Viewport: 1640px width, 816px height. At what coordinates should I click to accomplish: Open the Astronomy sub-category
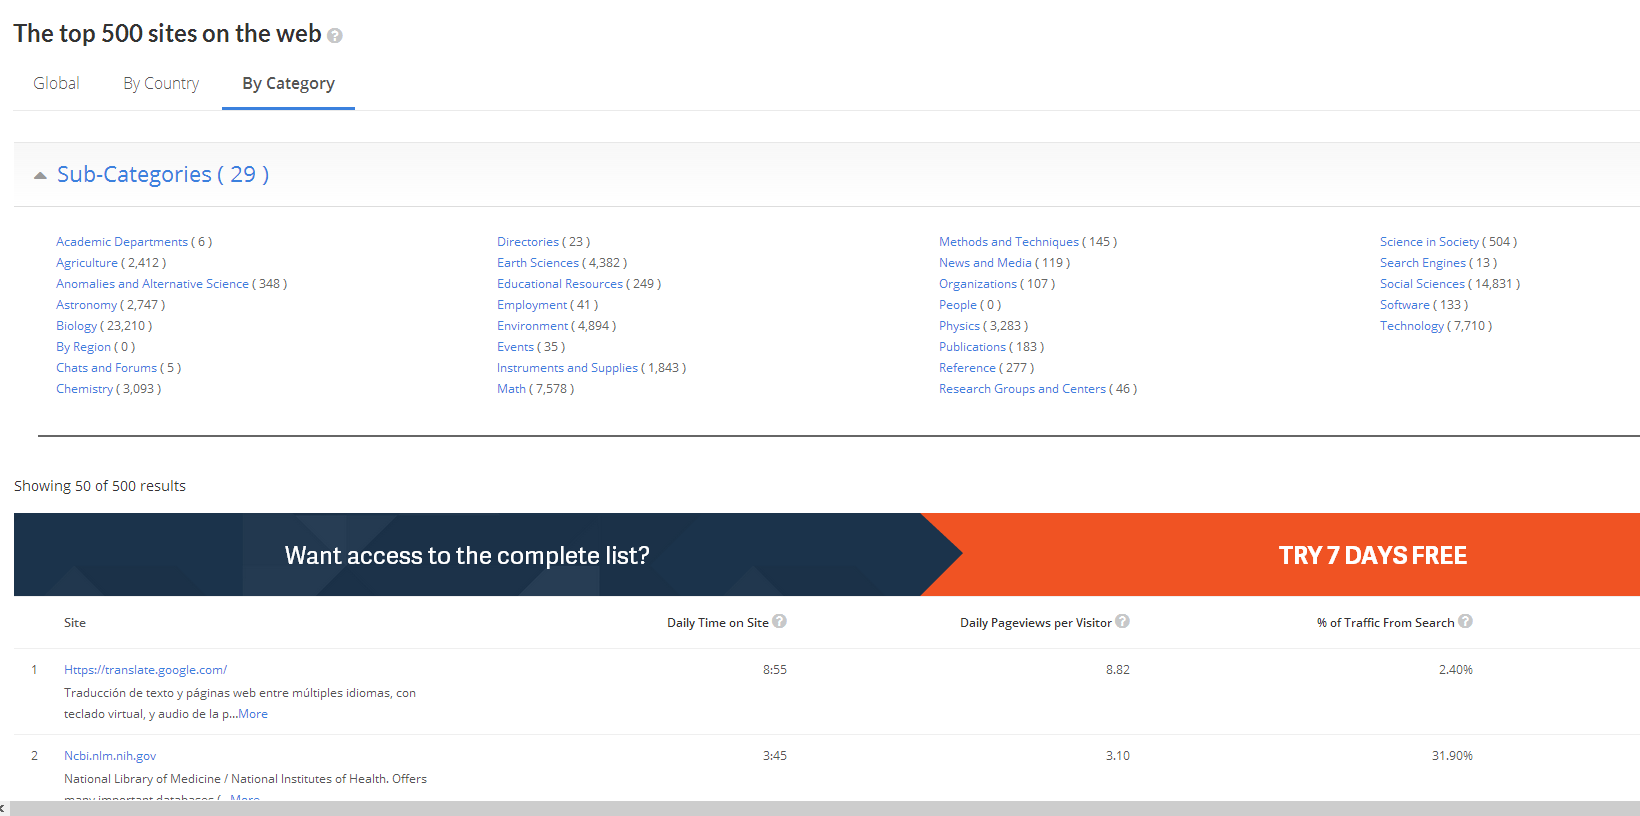pos(86,305)
